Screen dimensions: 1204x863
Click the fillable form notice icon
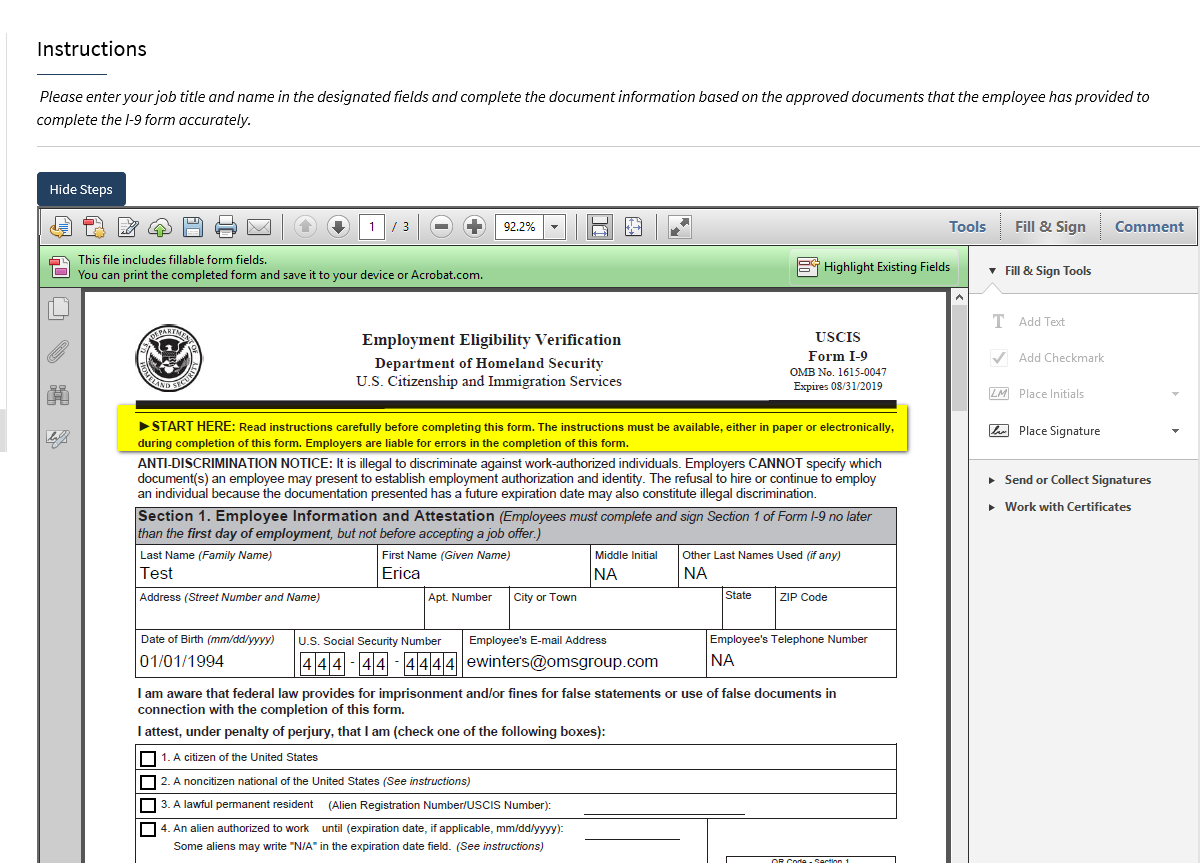coord(59,267)
